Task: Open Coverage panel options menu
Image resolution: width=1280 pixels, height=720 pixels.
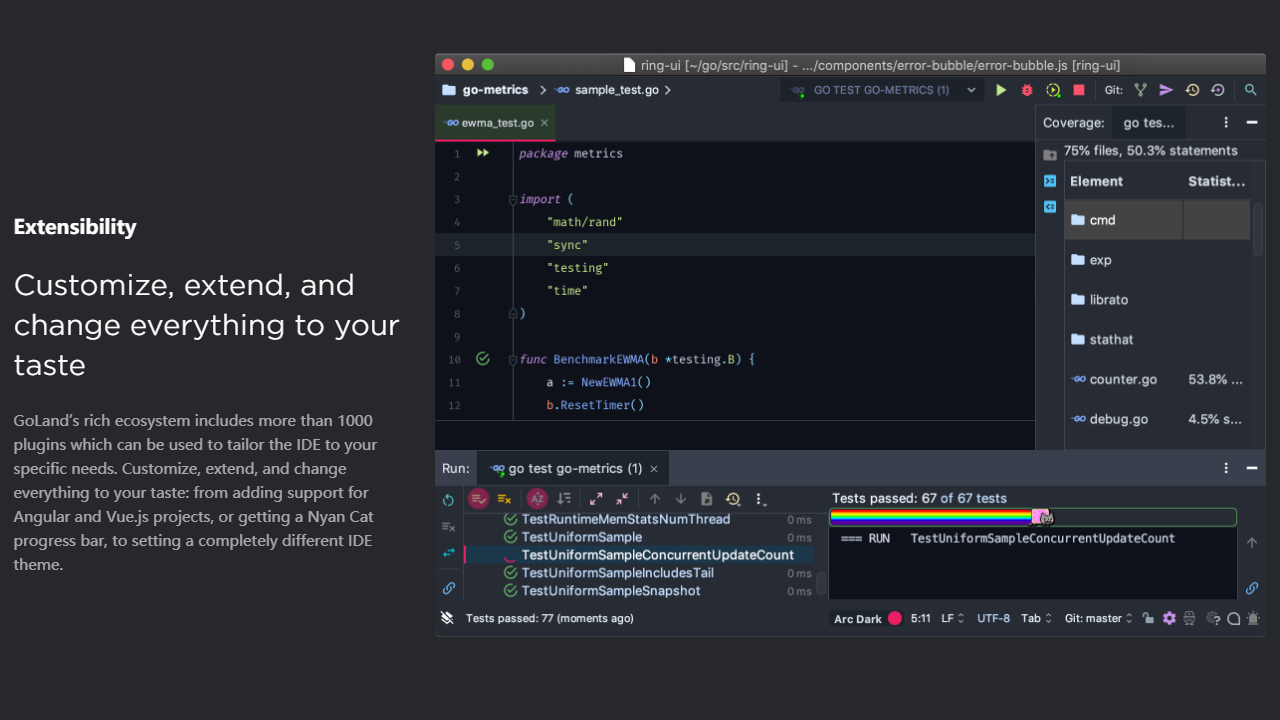Action: [x=1226, y=122]
